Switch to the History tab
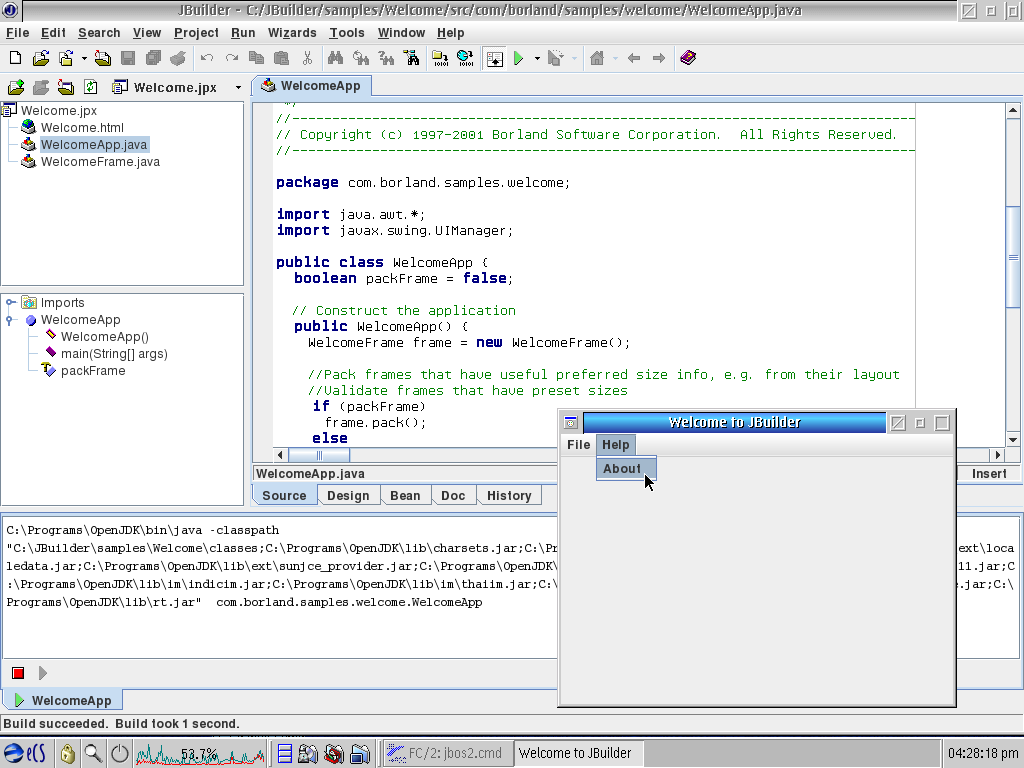 pyautogui.click(x=509, y=495)
